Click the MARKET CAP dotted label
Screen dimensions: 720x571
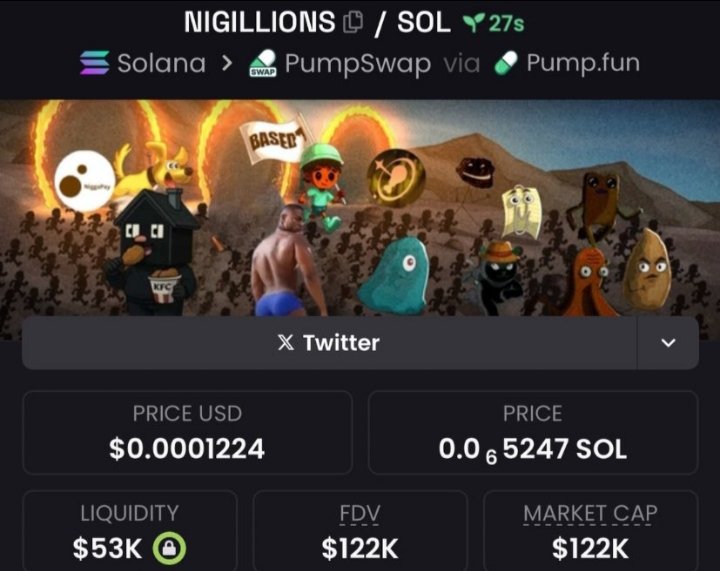591,513
